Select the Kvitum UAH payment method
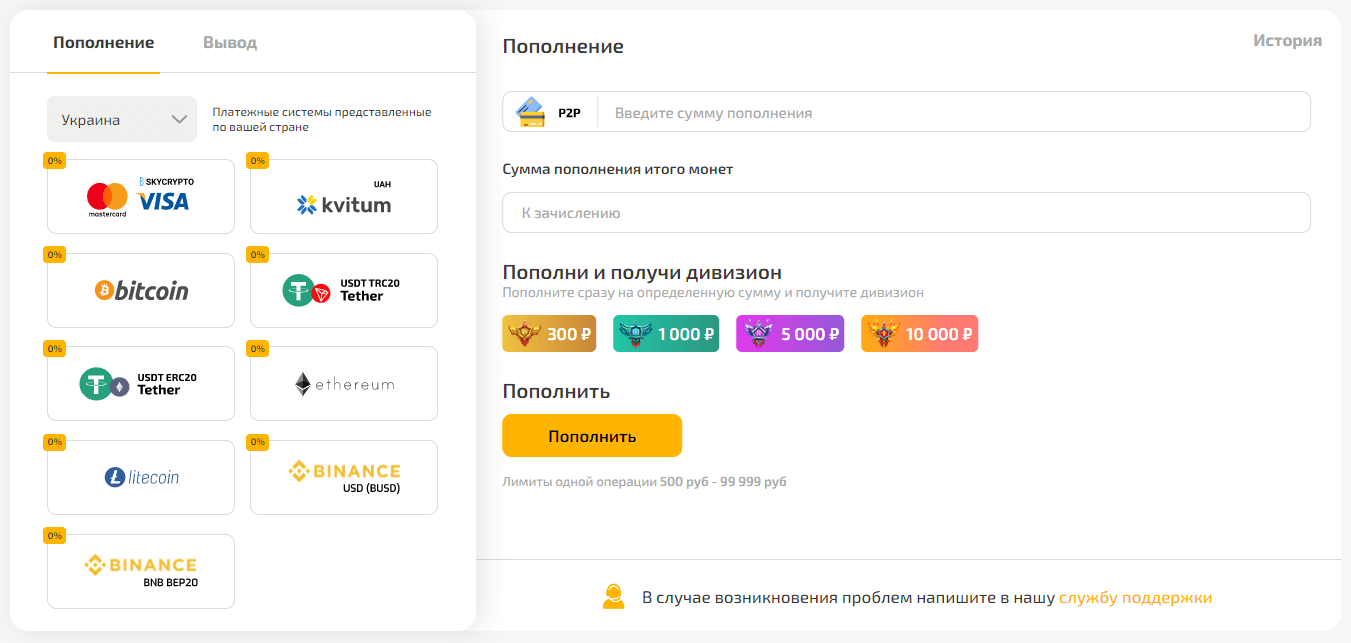The width and height of the screenshot is (1351, 643). (343, 196)
